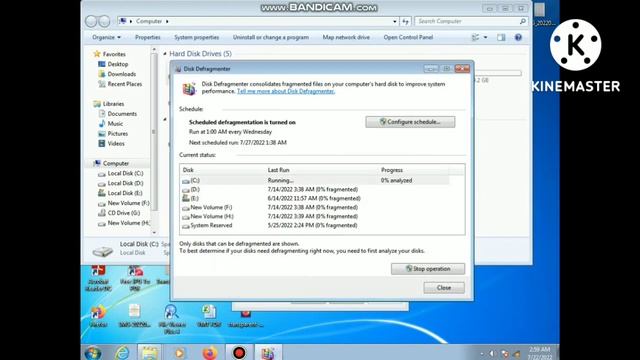Select Music library in navigation pane
The height and width of the screenshot is (360, 640).
115,123
